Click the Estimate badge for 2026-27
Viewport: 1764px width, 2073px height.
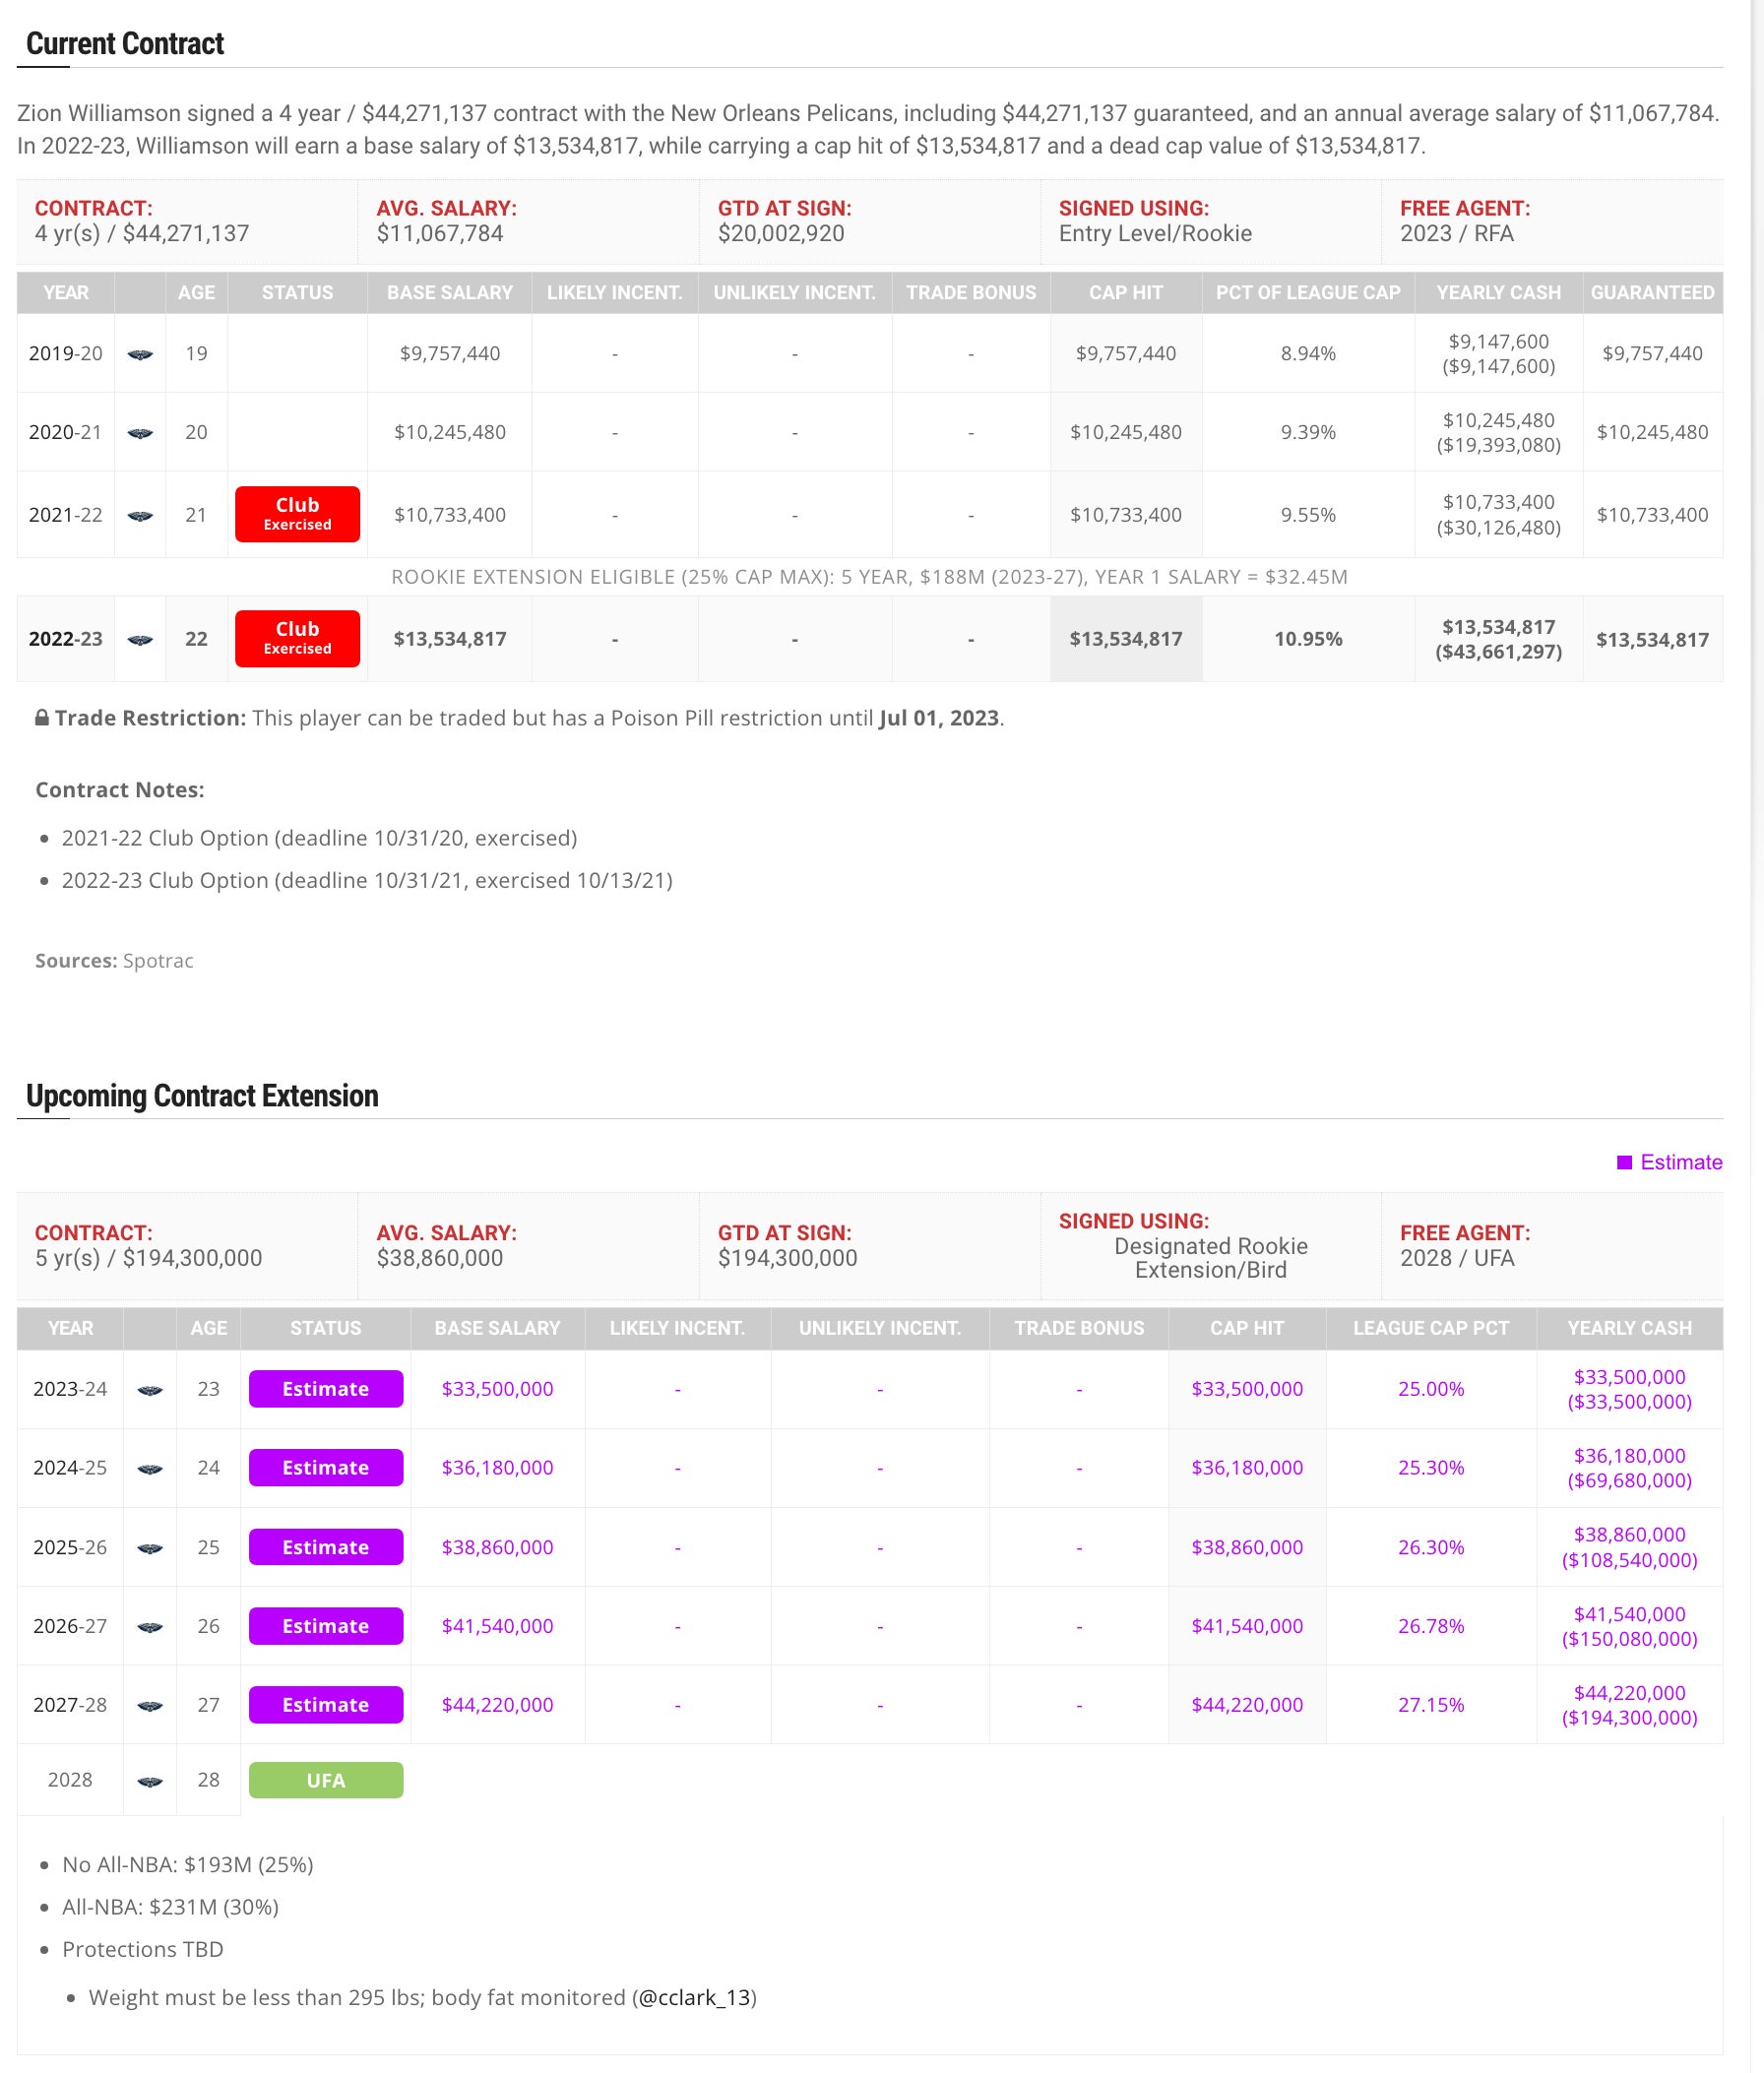[326, 1626]
